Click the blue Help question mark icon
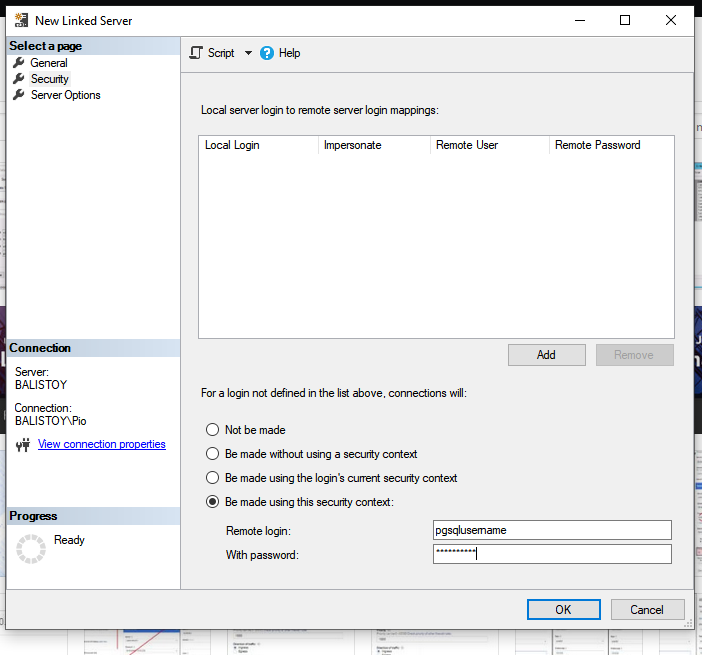 click(267, 53)
